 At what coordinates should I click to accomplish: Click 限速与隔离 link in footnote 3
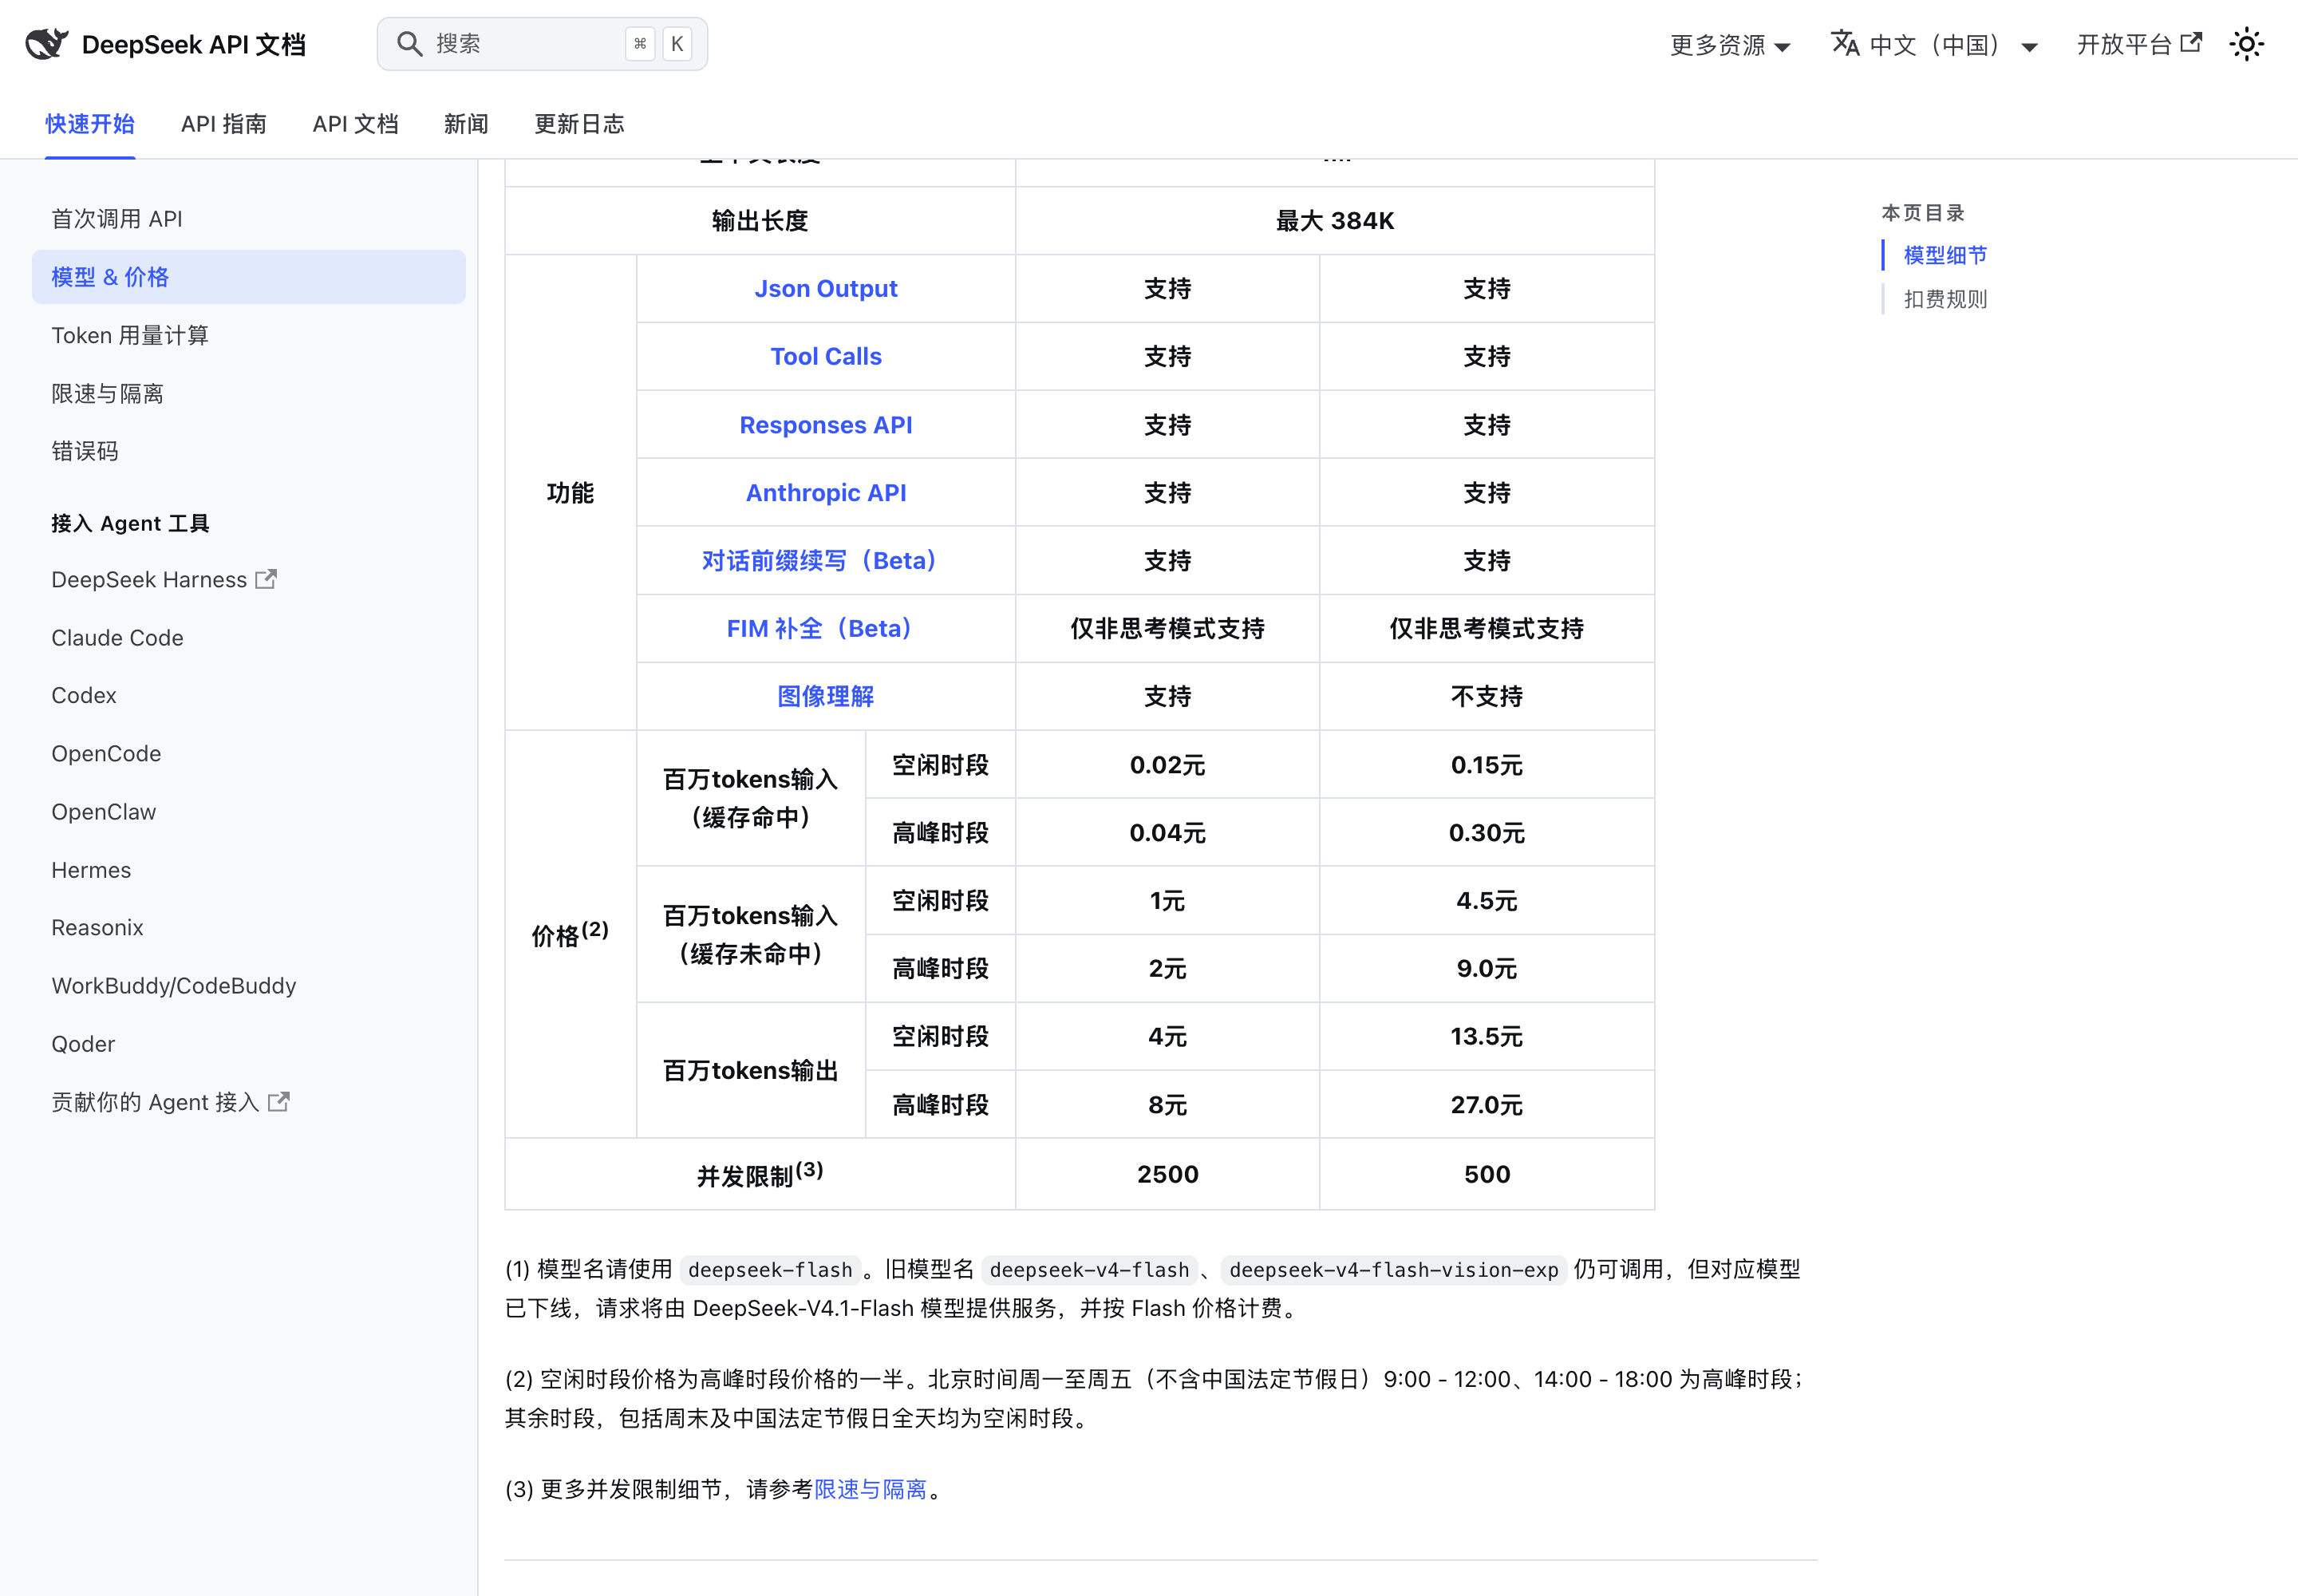tap(871, 1489)
